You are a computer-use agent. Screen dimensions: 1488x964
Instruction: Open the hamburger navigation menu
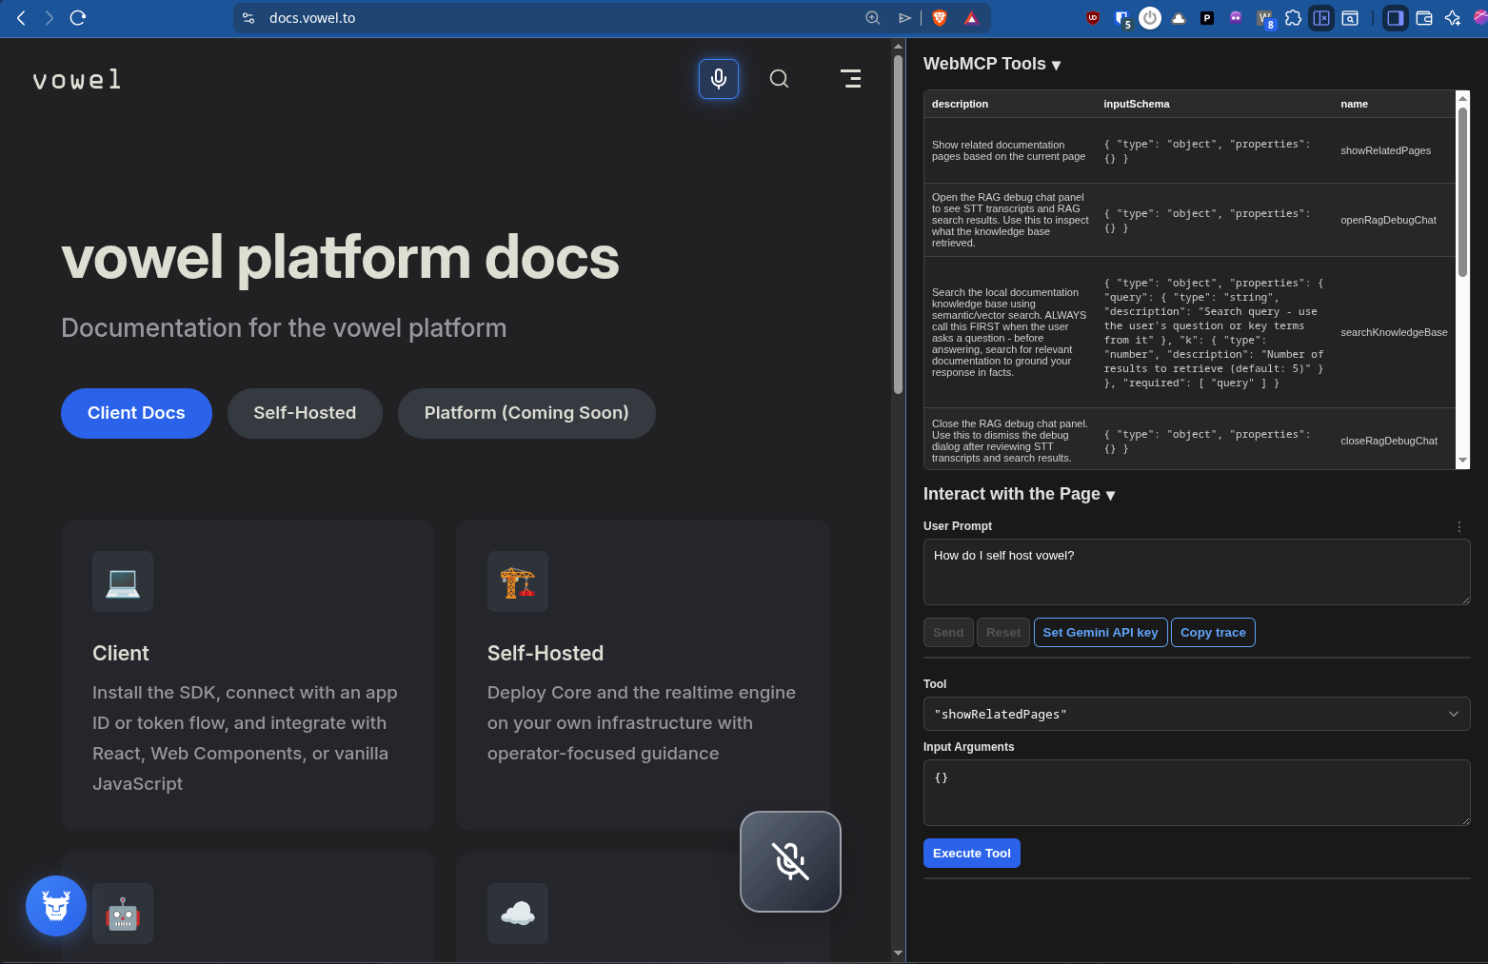(x=851, y=79)
